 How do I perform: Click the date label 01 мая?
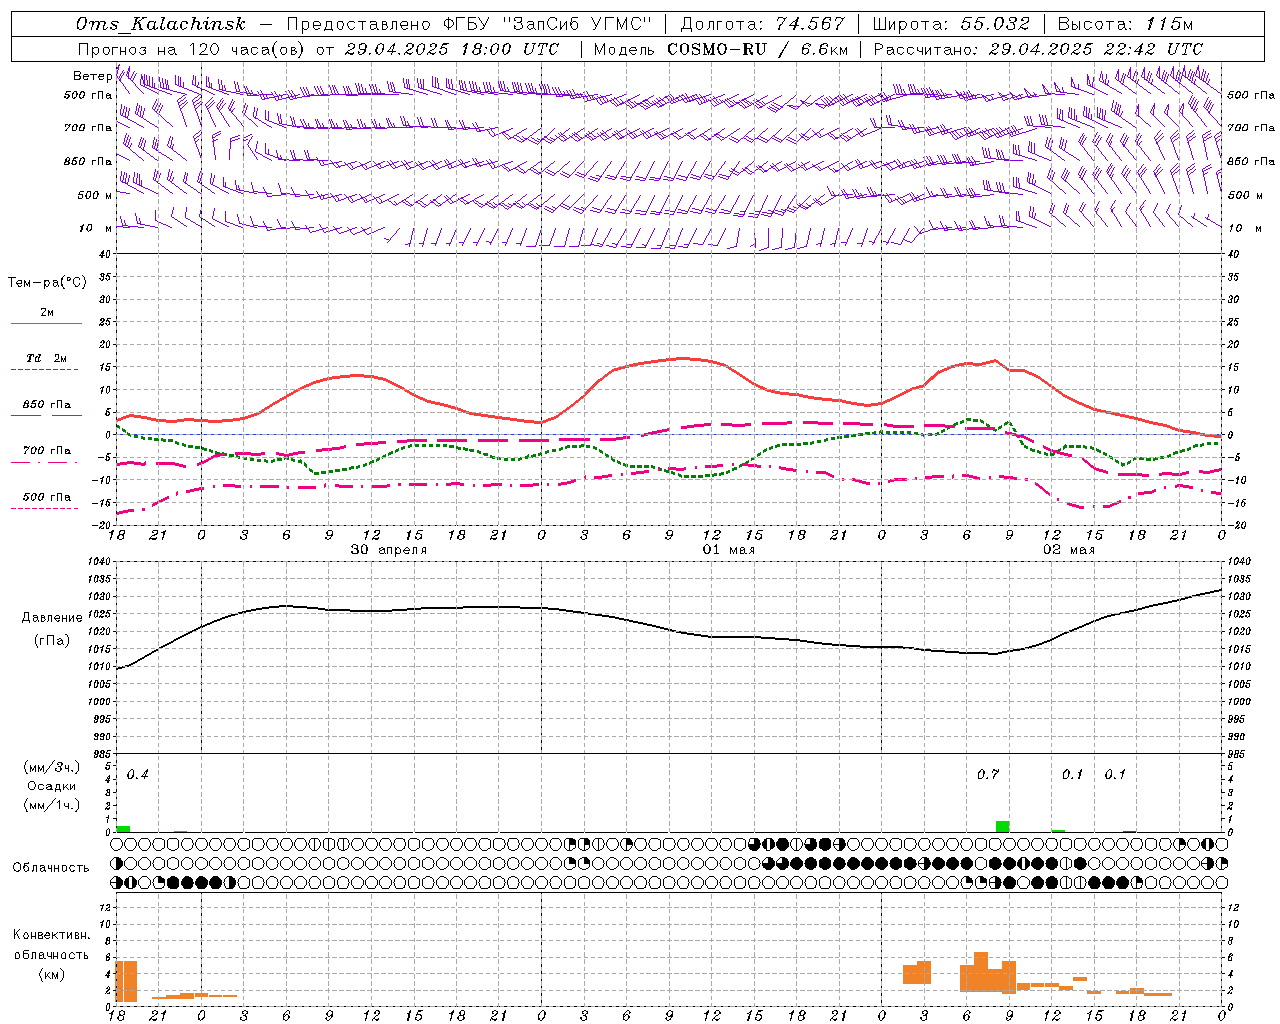728,549
